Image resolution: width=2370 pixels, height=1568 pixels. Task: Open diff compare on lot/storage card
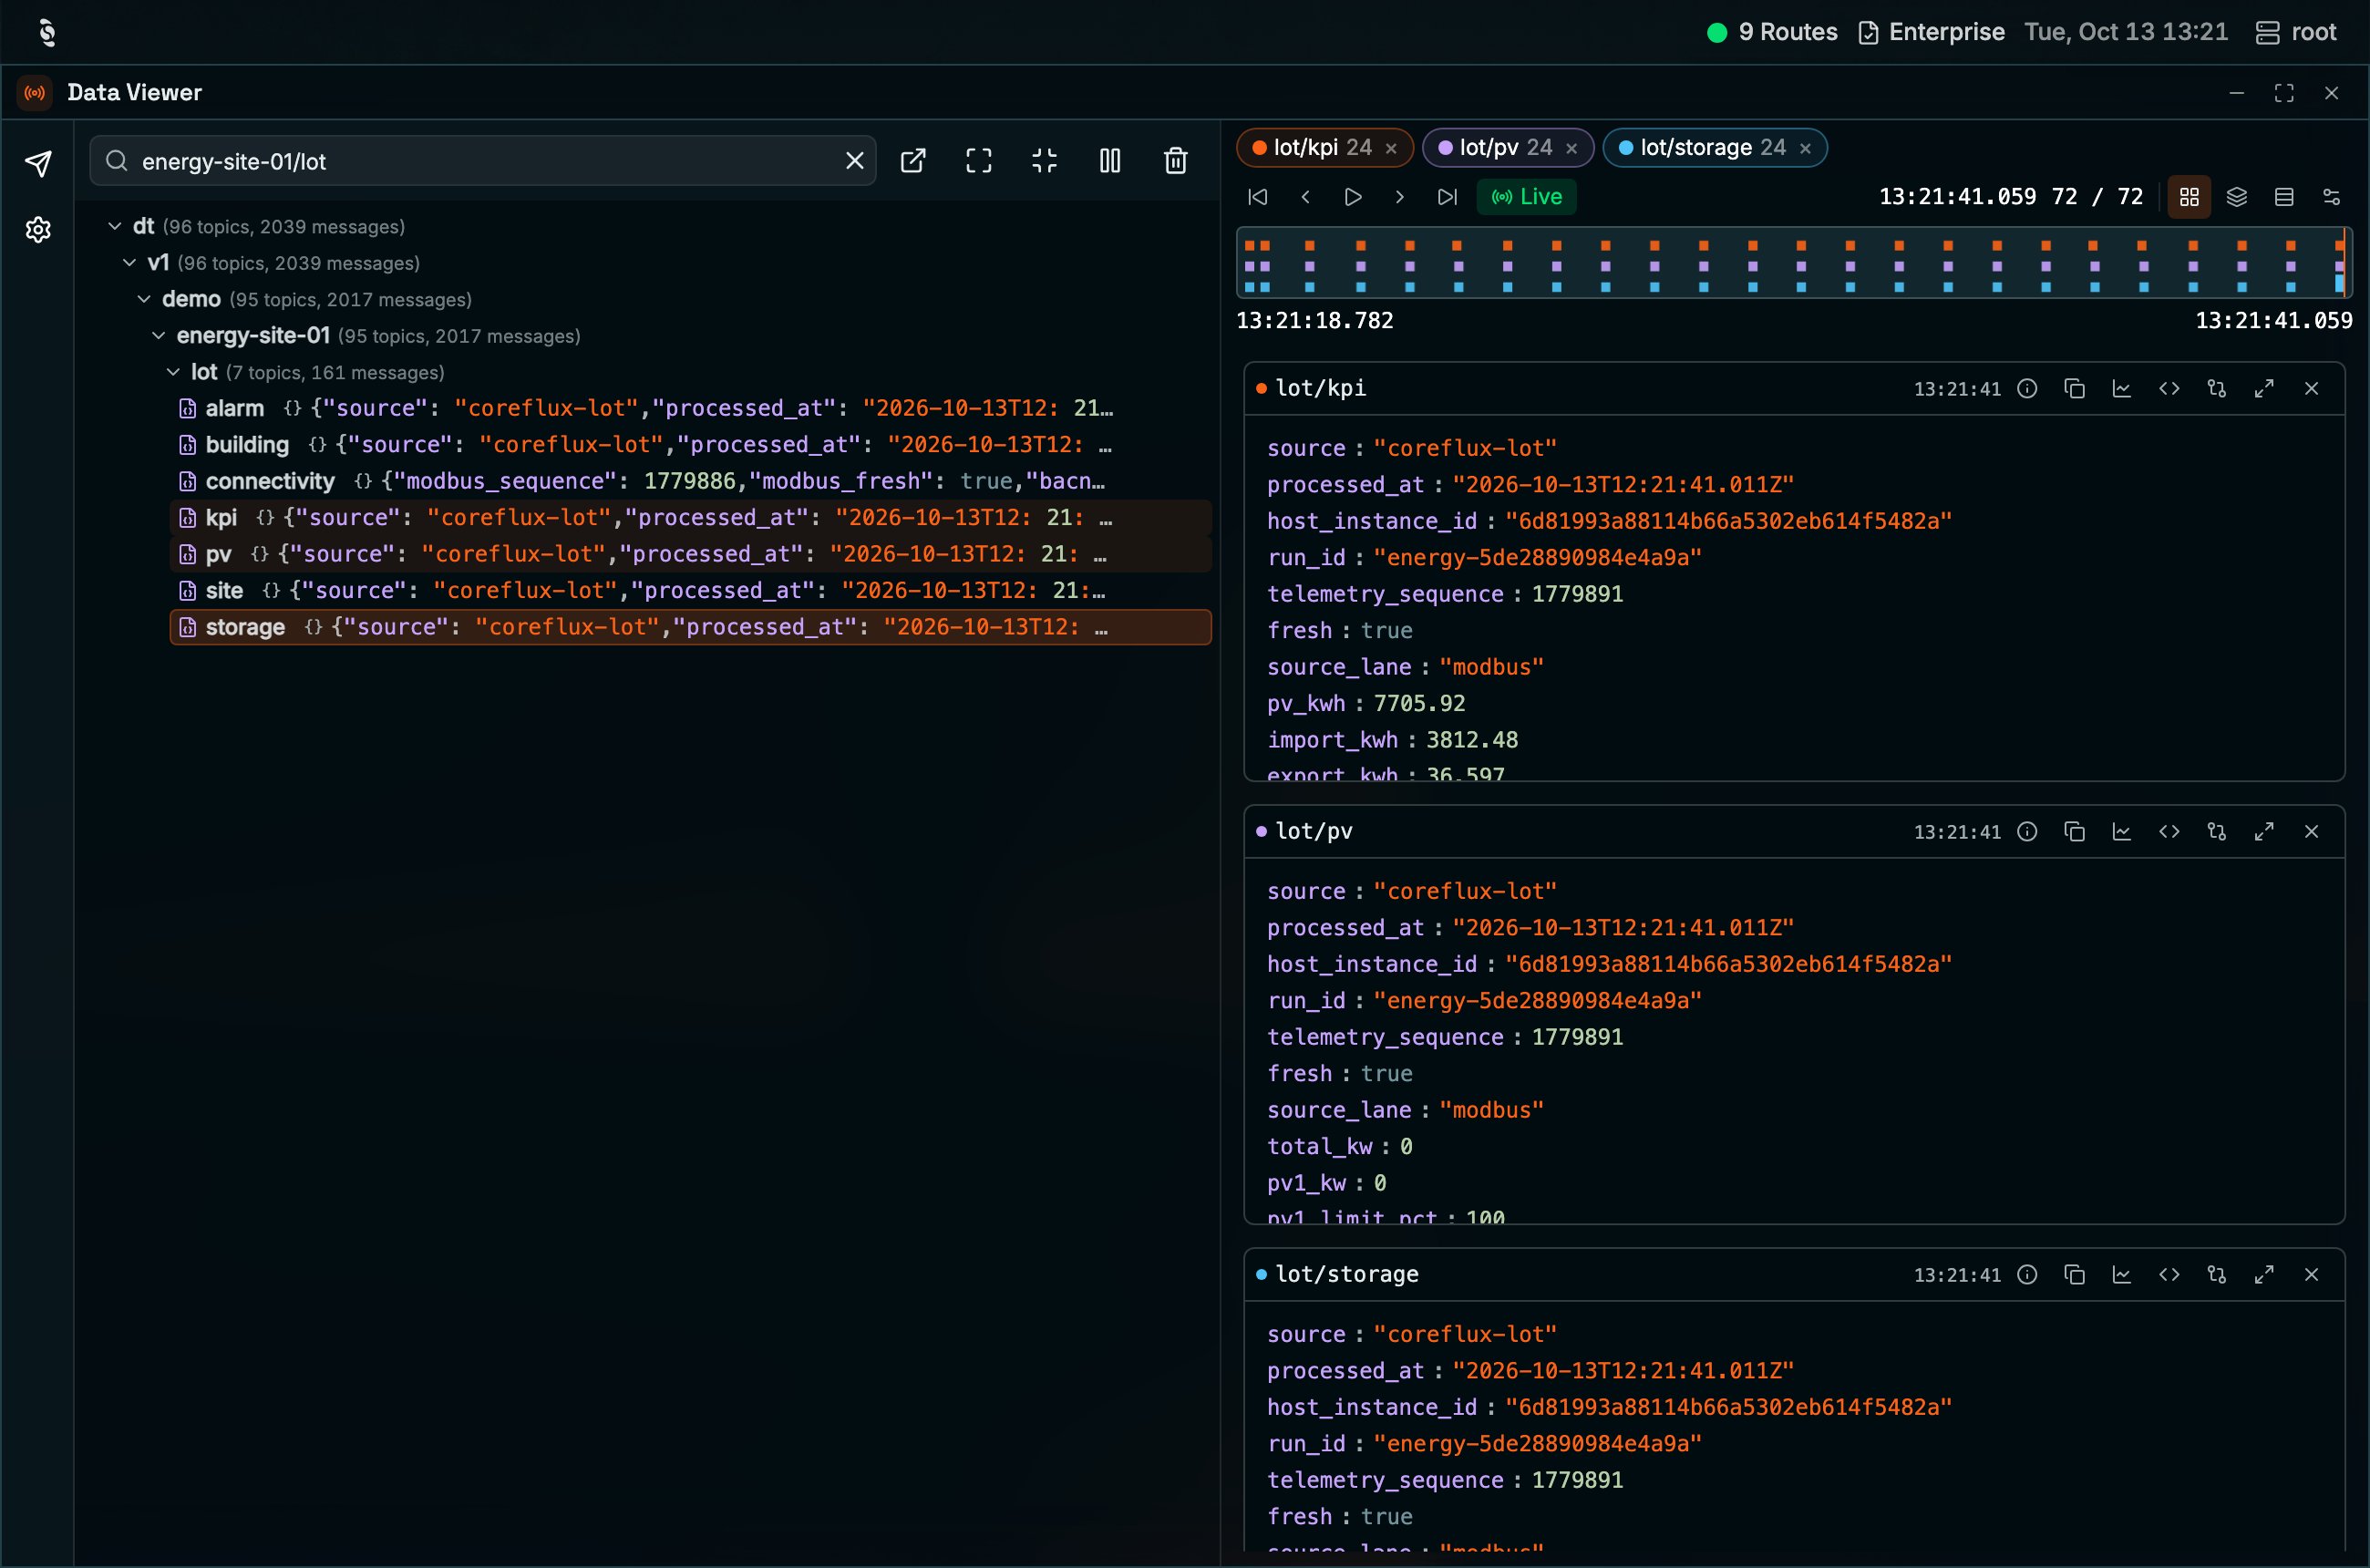tap(2216, 1274)
